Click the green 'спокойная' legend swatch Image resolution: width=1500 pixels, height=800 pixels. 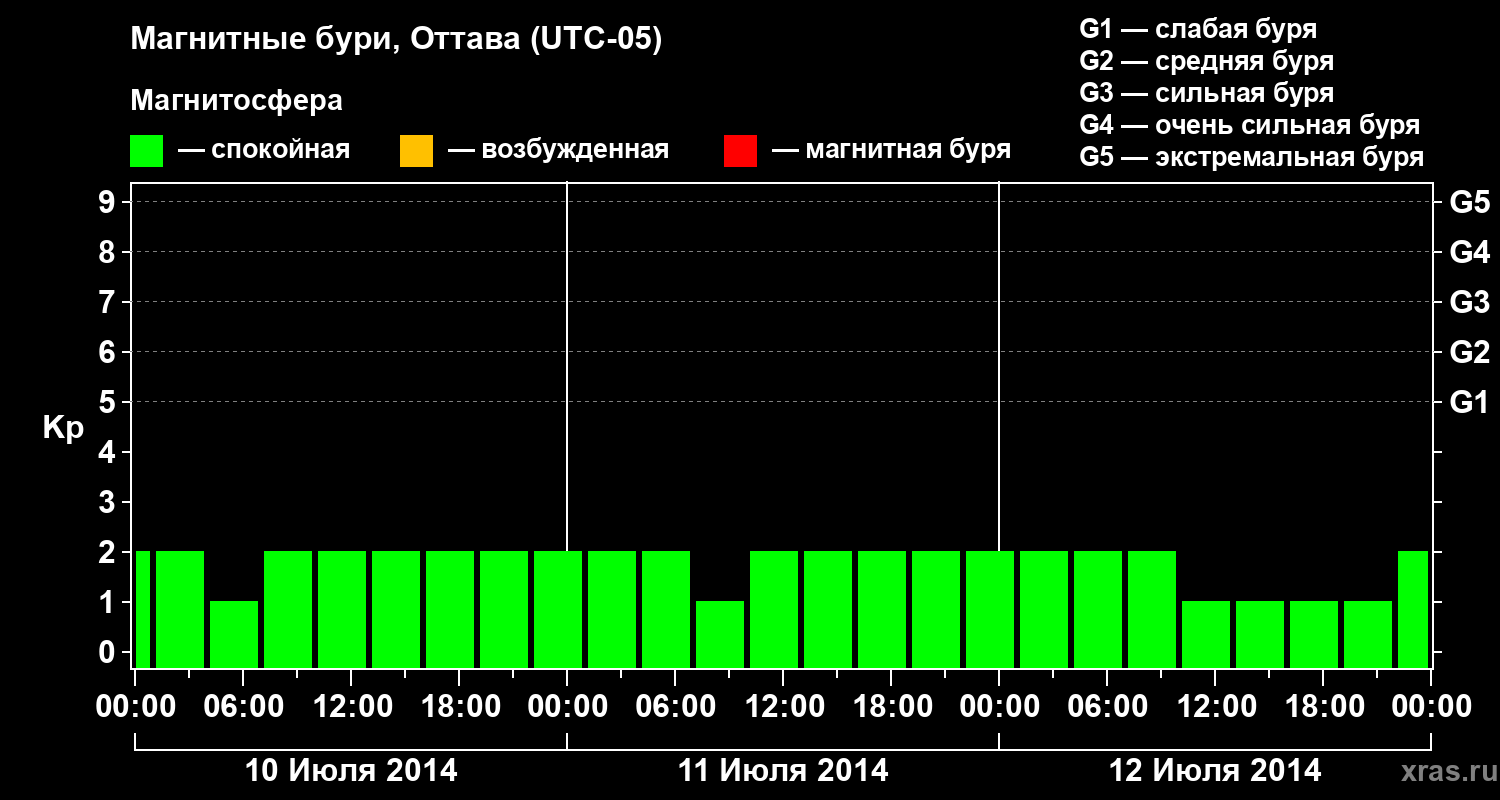click(x=147, y=151)
